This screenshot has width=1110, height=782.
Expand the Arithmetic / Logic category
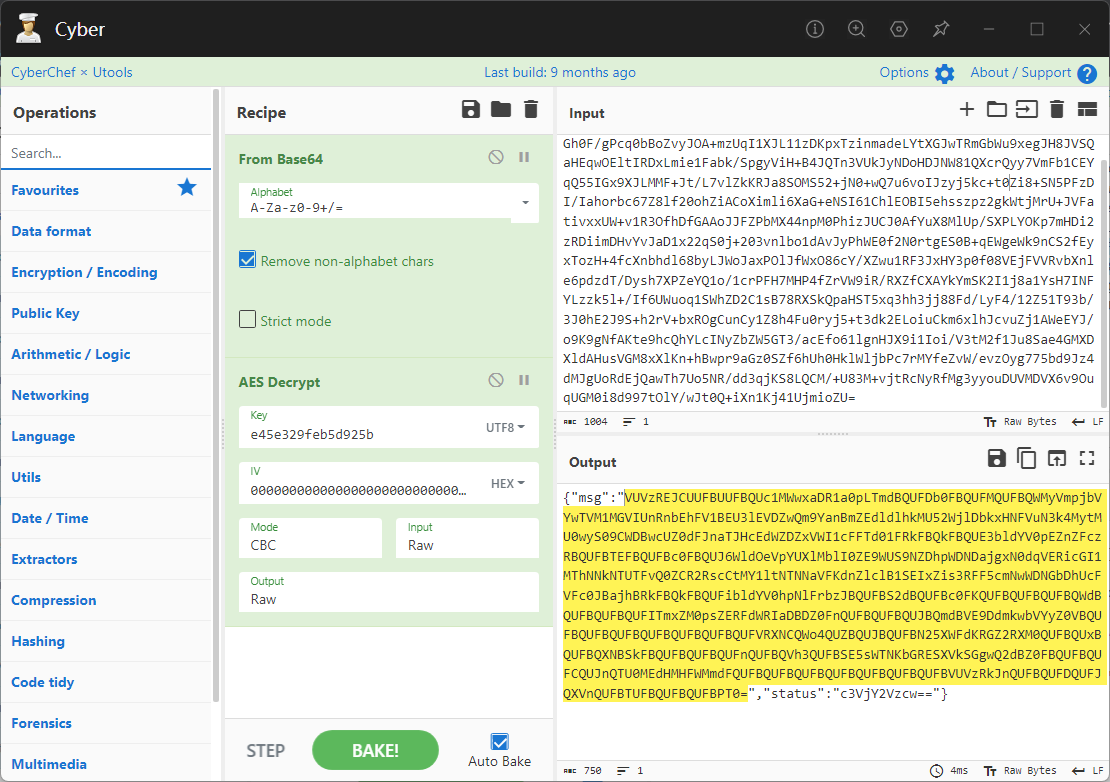coord(106,355)
